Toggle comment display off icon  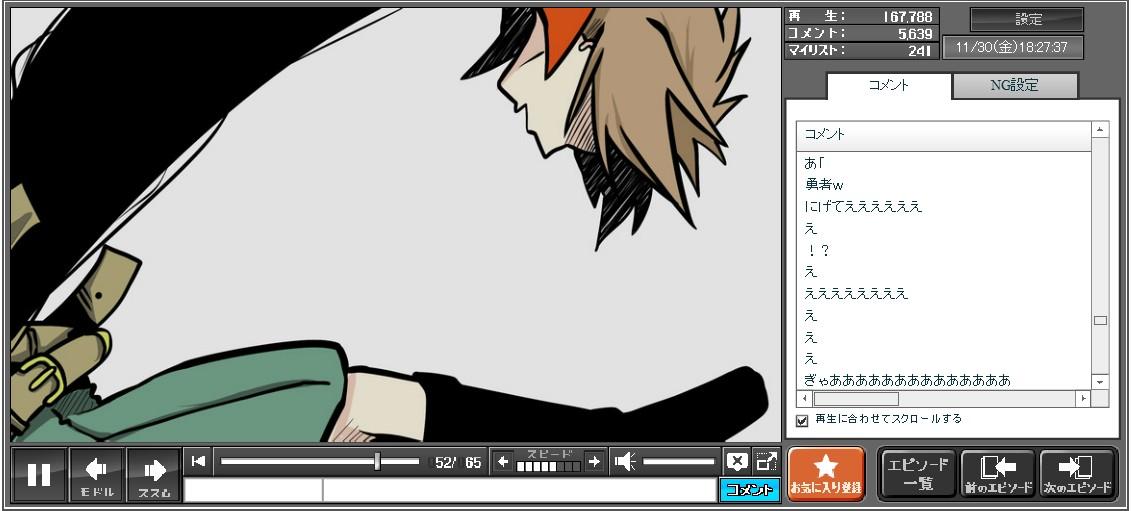click(x=737, y=461)
